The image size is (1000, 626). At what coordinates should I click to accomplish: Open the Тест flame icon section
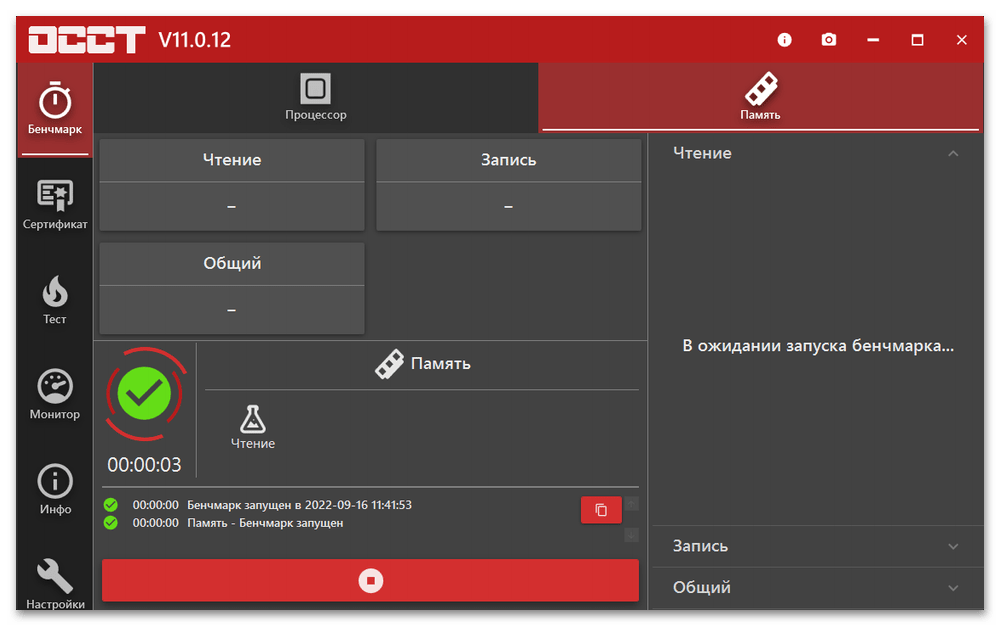tap(55, 300)
